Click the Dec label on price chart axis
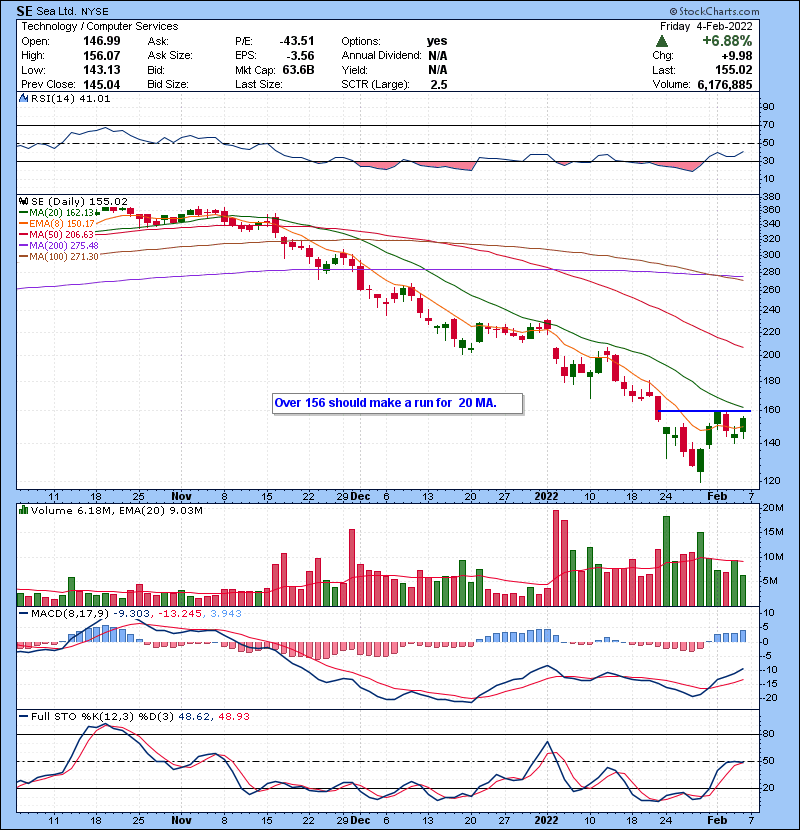 [x=360, y=496]
